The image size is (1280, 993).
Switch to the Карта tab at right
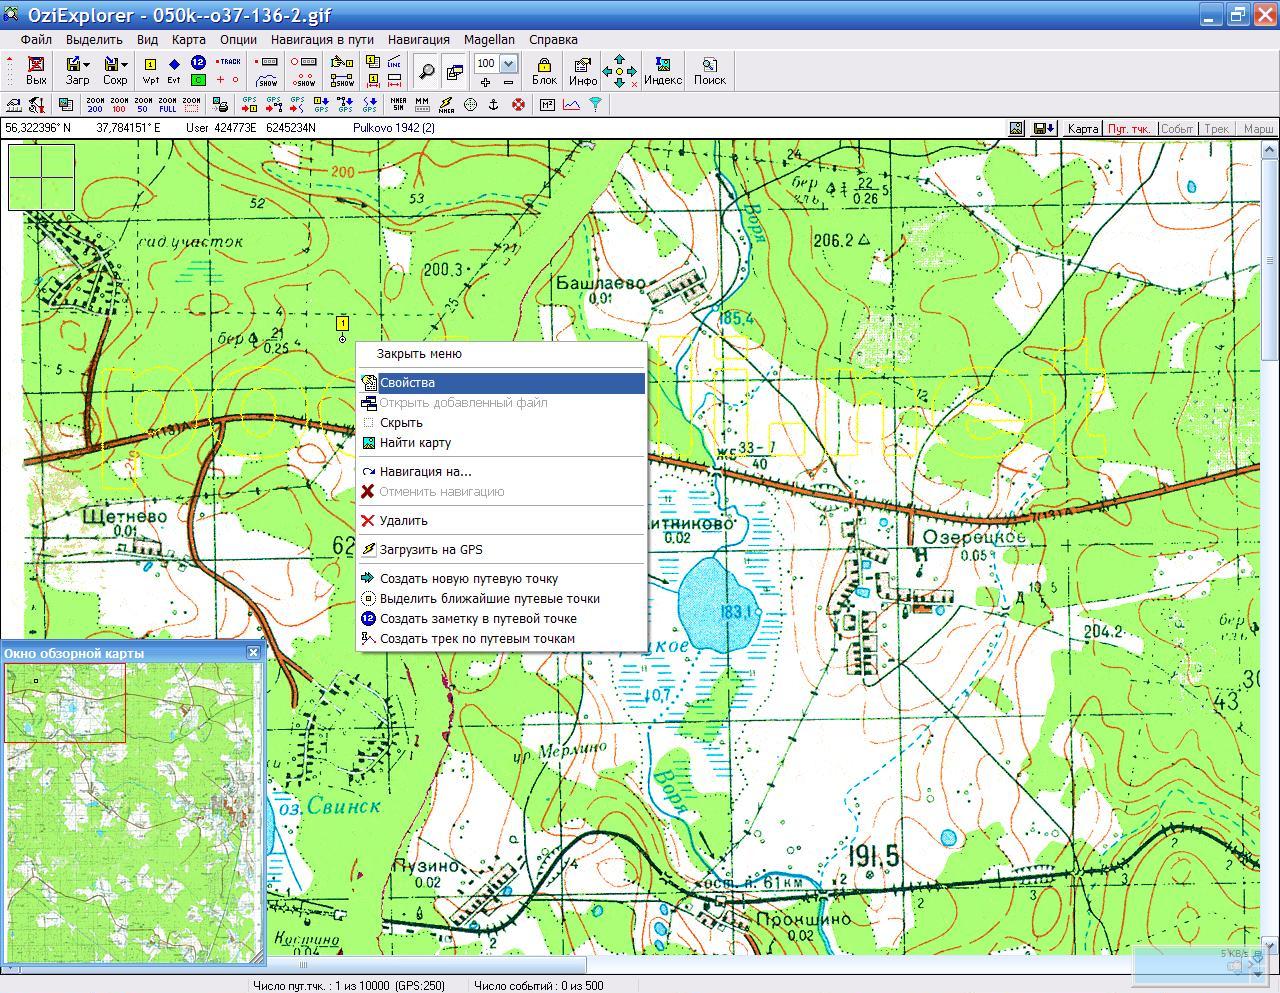pyautogui.click(x=1082, y=129)
